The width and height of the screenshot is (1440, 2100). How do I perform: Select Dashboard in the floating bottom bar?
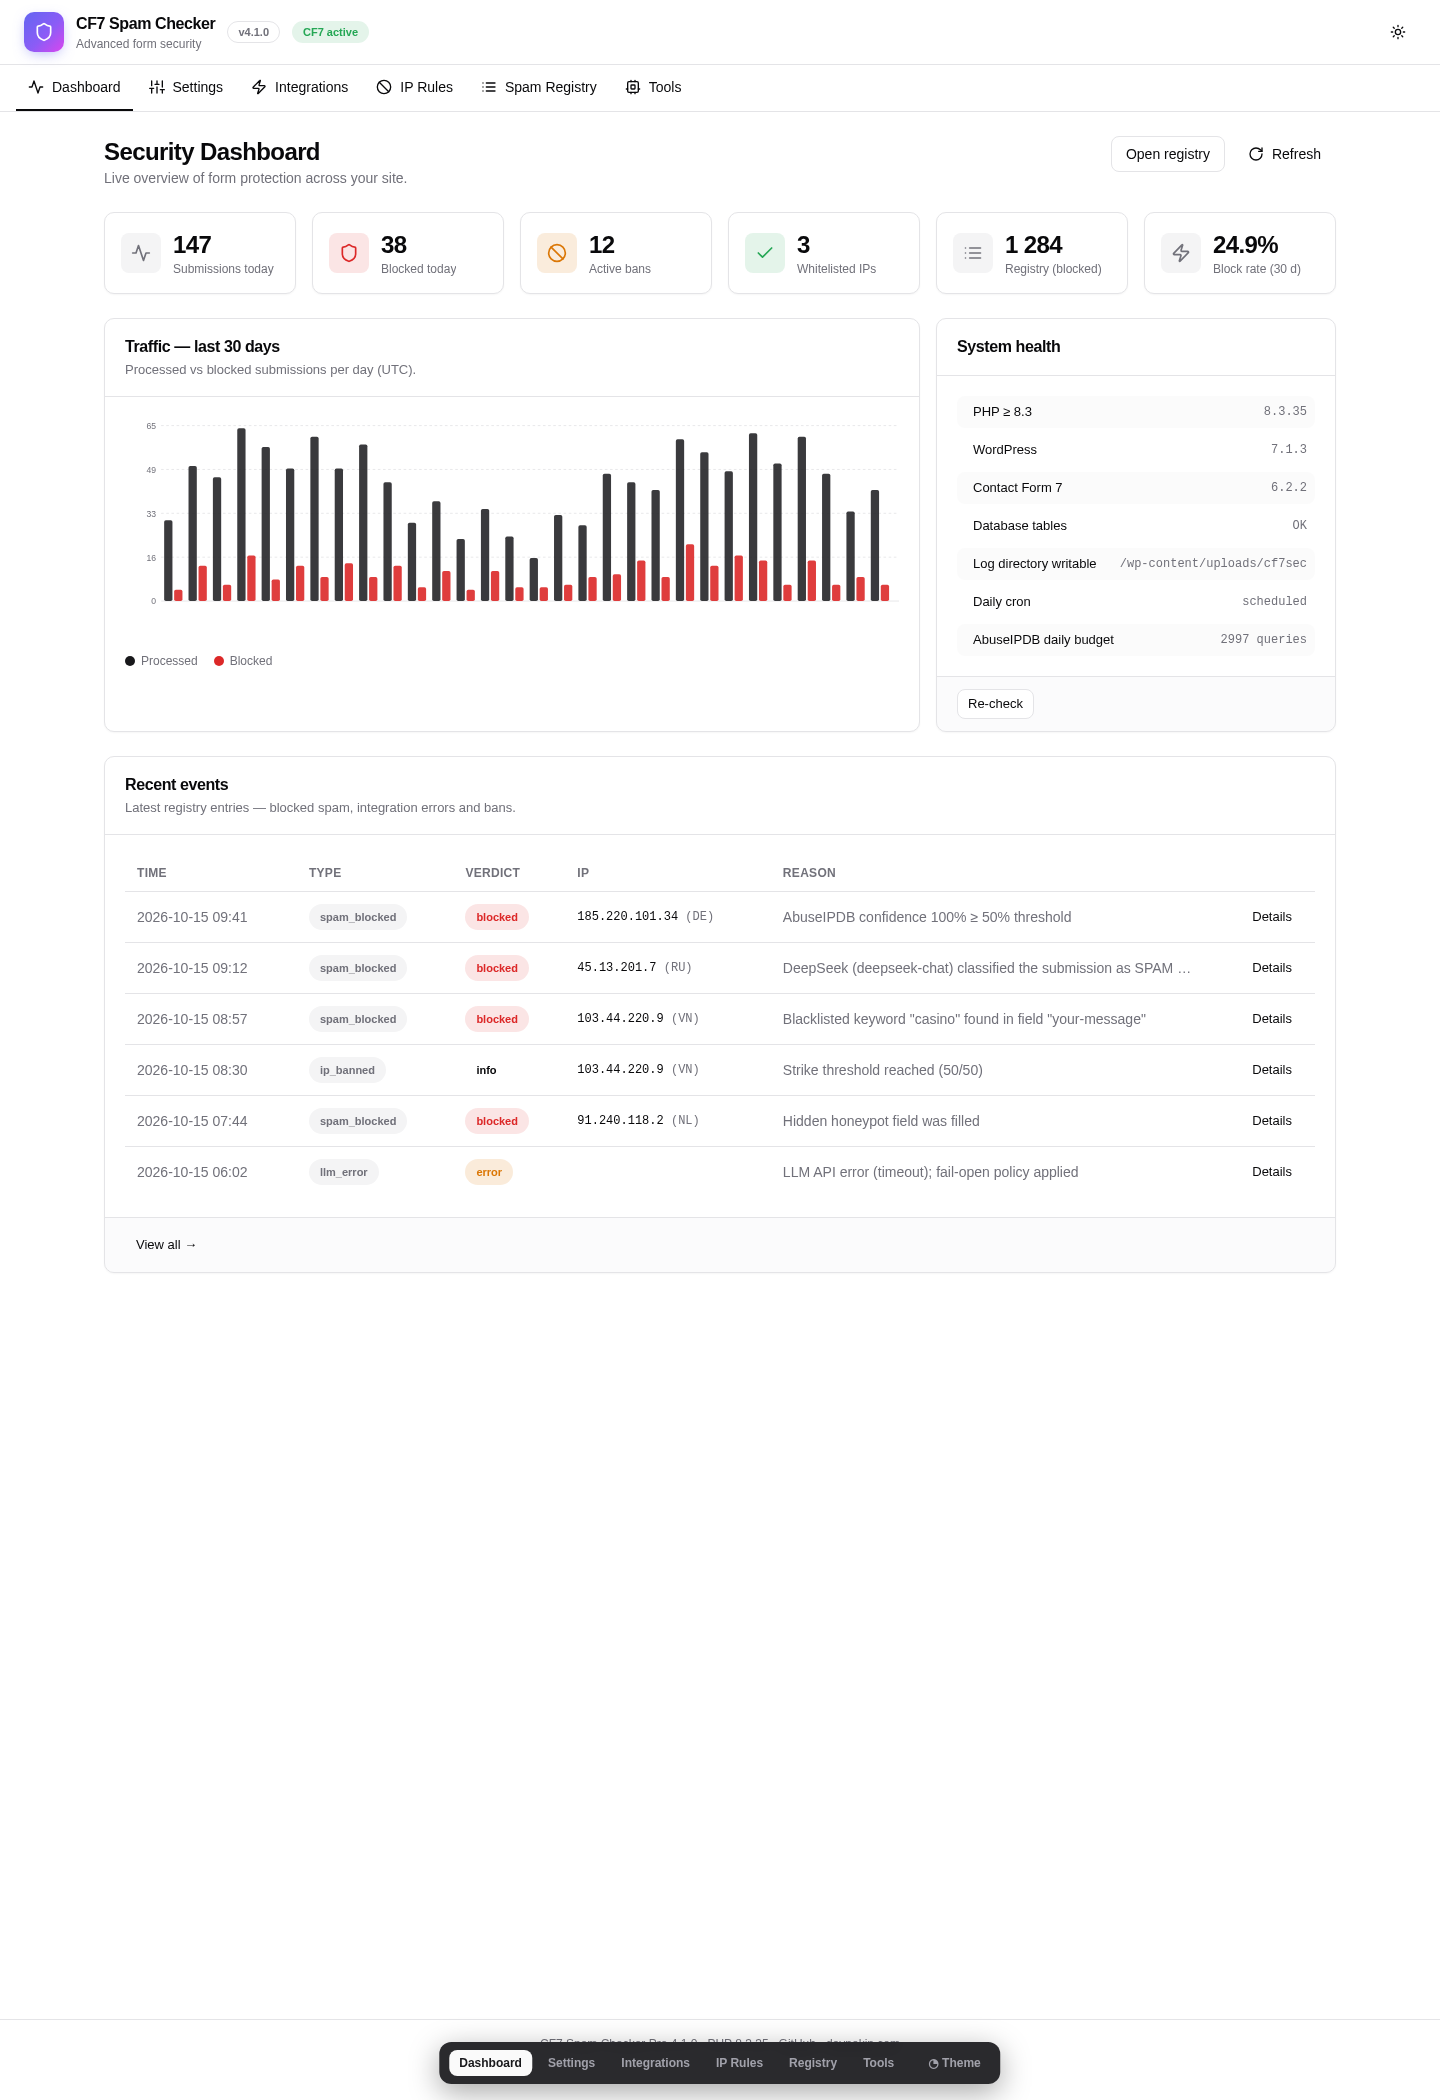(490, 2063)
